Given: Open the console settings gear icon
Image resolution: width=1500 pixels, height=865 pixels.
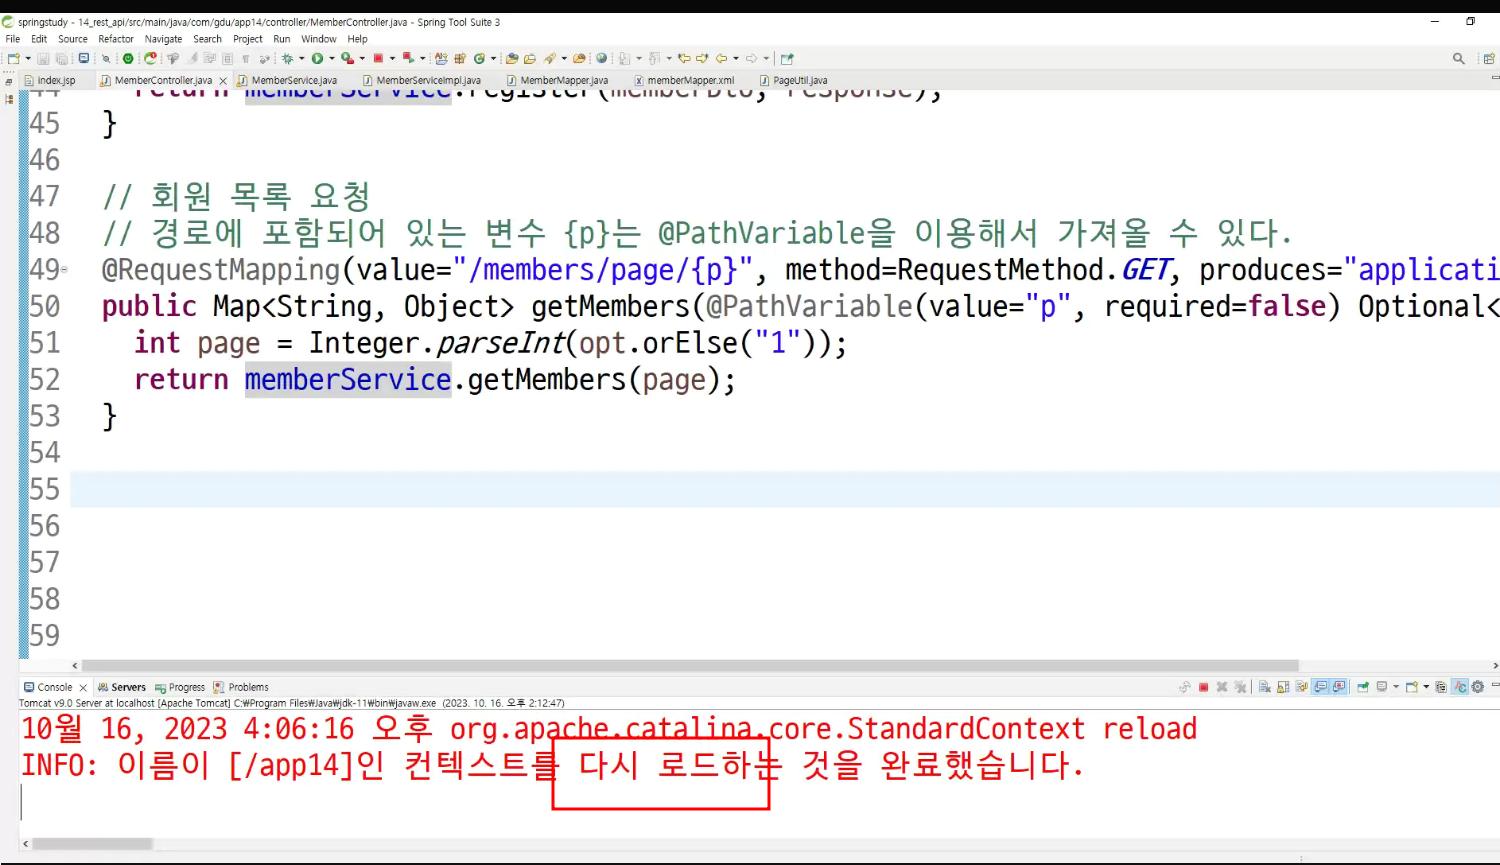Looking at the screenshot, I should point(1477,687).
